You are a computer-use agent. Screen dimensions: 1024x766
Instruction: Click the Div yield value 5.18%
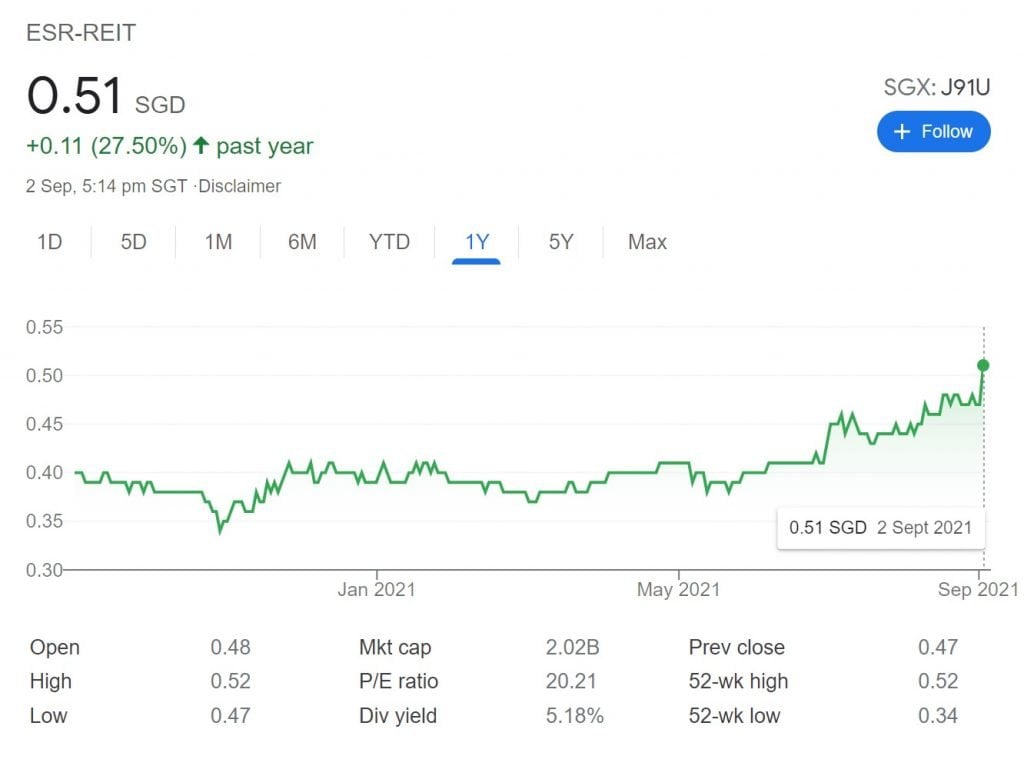coord(575,715)
